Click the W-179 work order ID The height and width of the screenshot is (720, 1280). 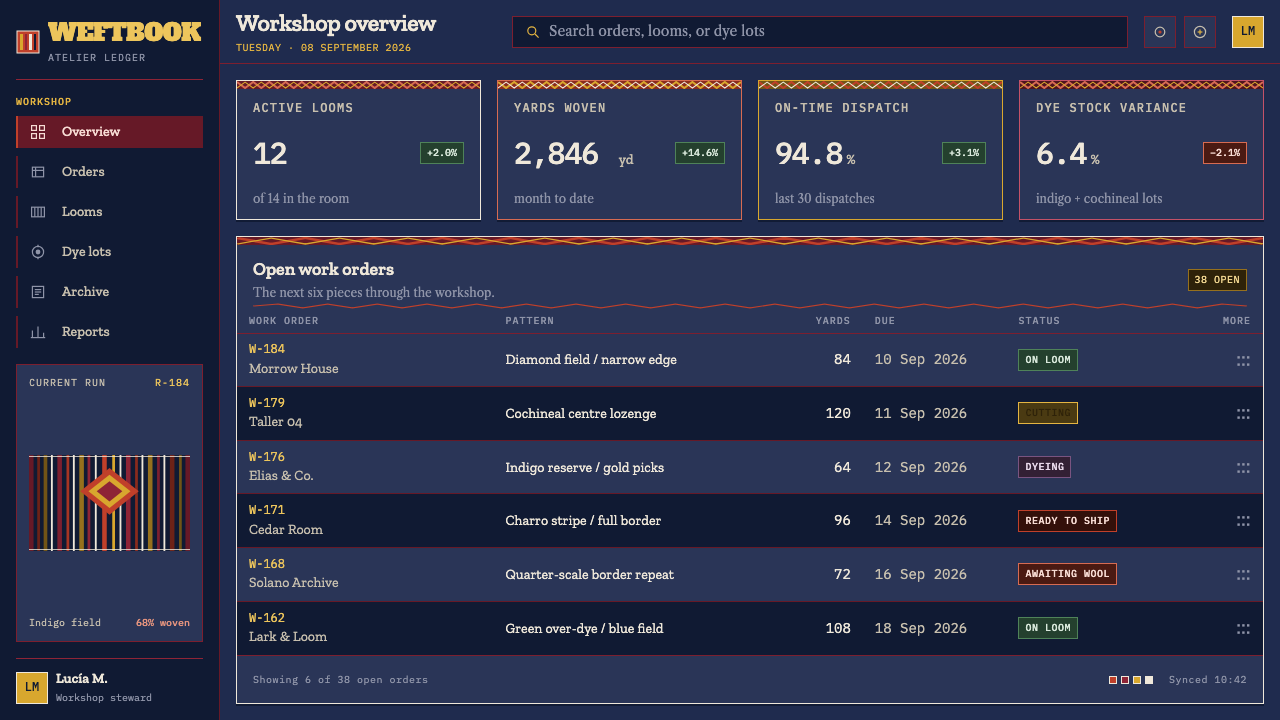267,403
